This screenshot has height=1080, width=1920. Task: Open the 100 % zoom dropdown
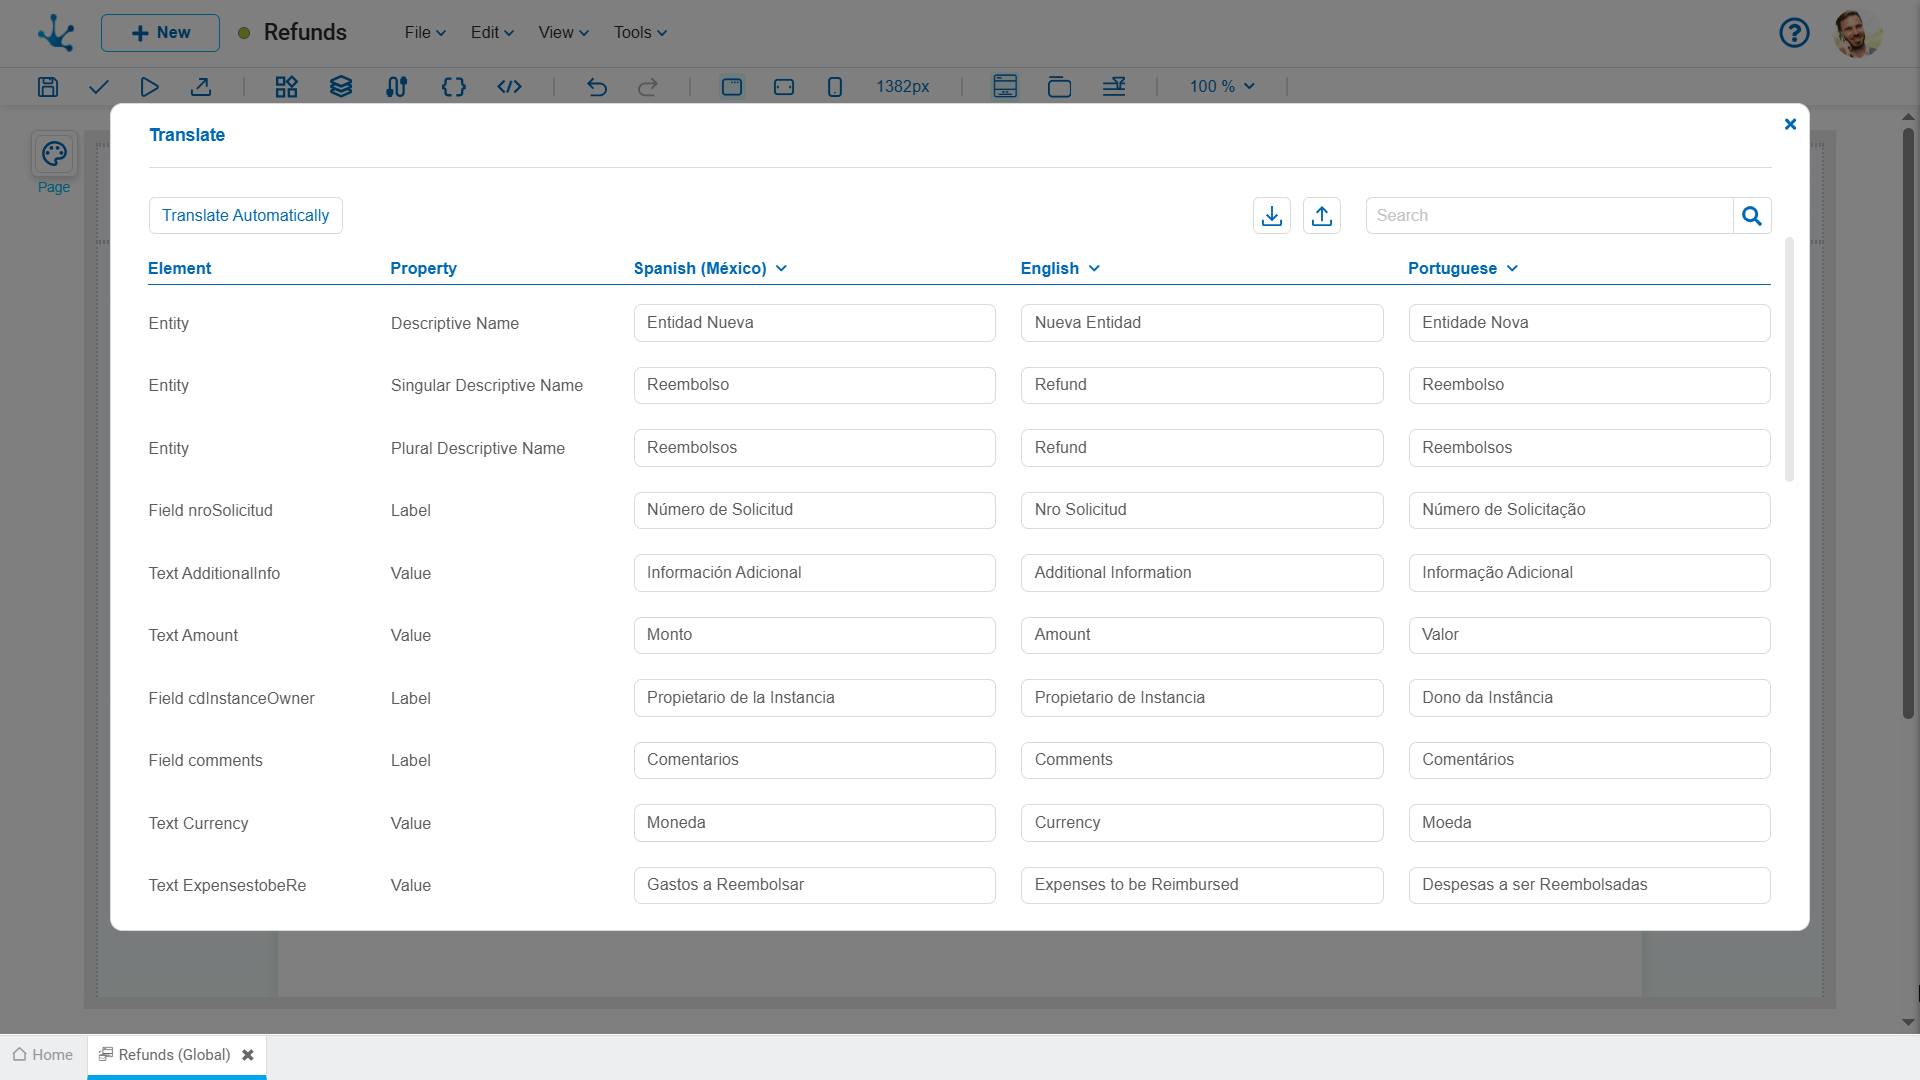click(1221, 87)
